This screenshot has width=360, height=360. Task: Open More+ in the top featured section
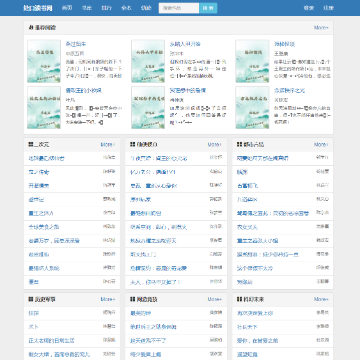[321, 28]
